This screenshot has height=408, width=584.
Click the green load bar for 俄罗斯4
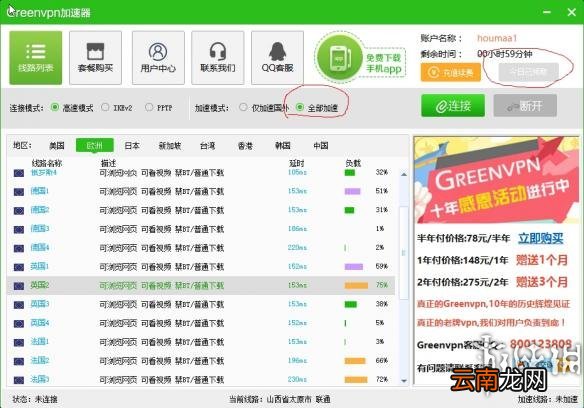point(349,173)
